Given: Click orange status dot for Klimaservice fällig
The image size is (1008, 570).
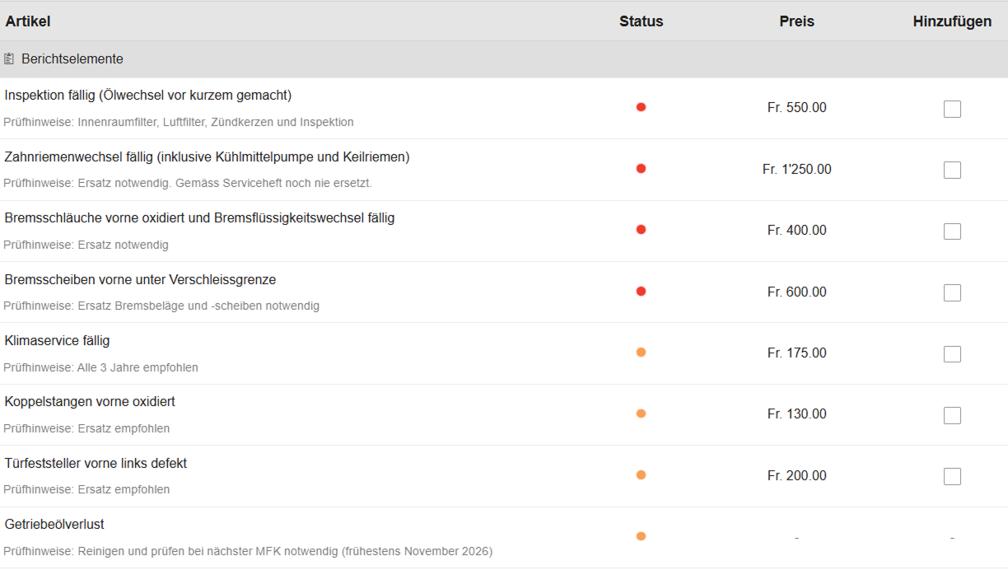Looking at the screenshot, I should (x=641, y=352).
